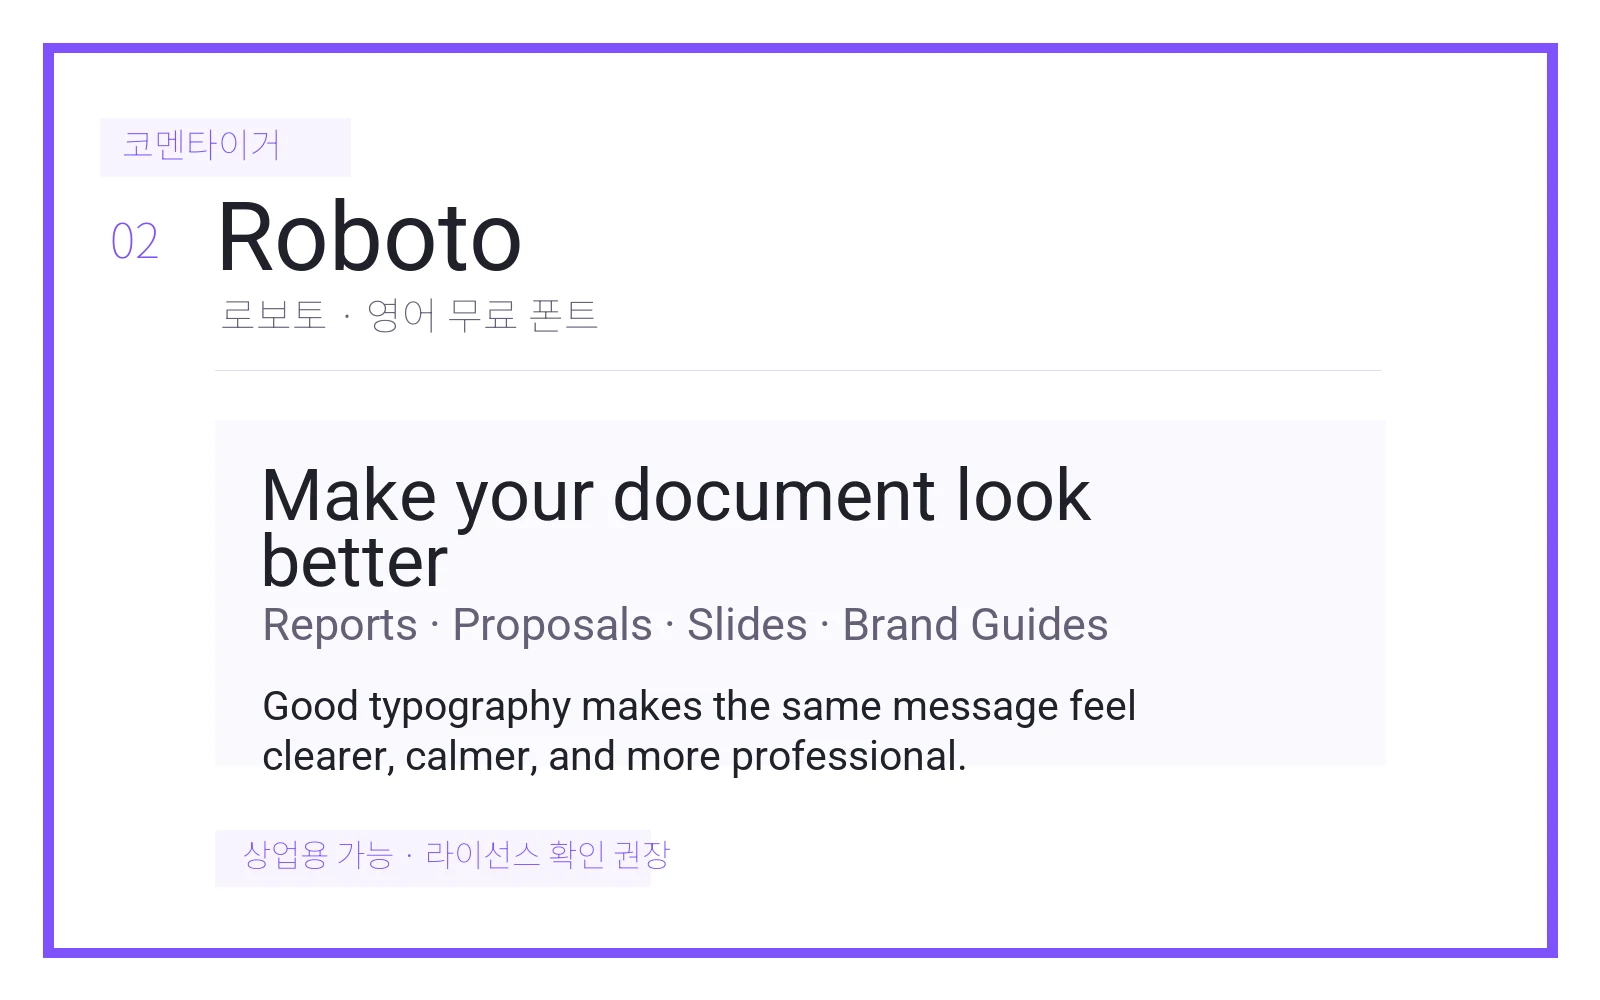The height and width of the screenshot is (1000, 1600).
Task: Click the 코멘타이거 label tag
Action: (x=225, y=147)
